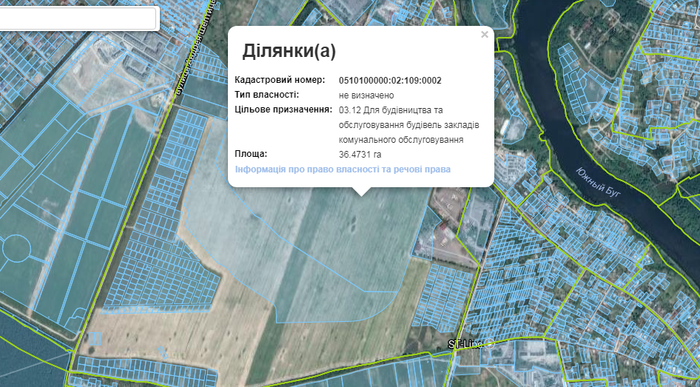This screenshot has width=700, height=387.
Task: Click the Кадастровий номер label
Action: [280, 80]
